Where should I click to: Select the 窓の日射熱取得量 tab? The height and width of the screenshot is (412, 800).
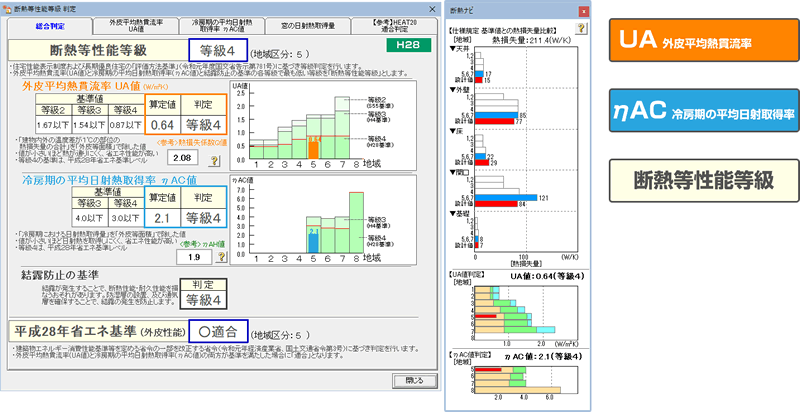pyautogui.click(x=308, y=26)
